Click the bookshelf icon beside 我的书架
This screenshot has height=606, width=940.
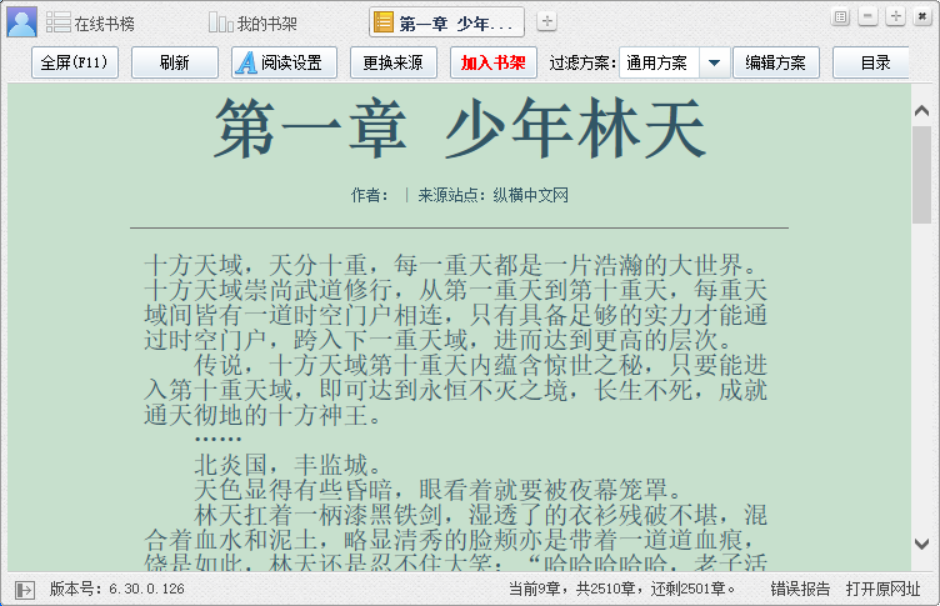click(x=221, y=23)
